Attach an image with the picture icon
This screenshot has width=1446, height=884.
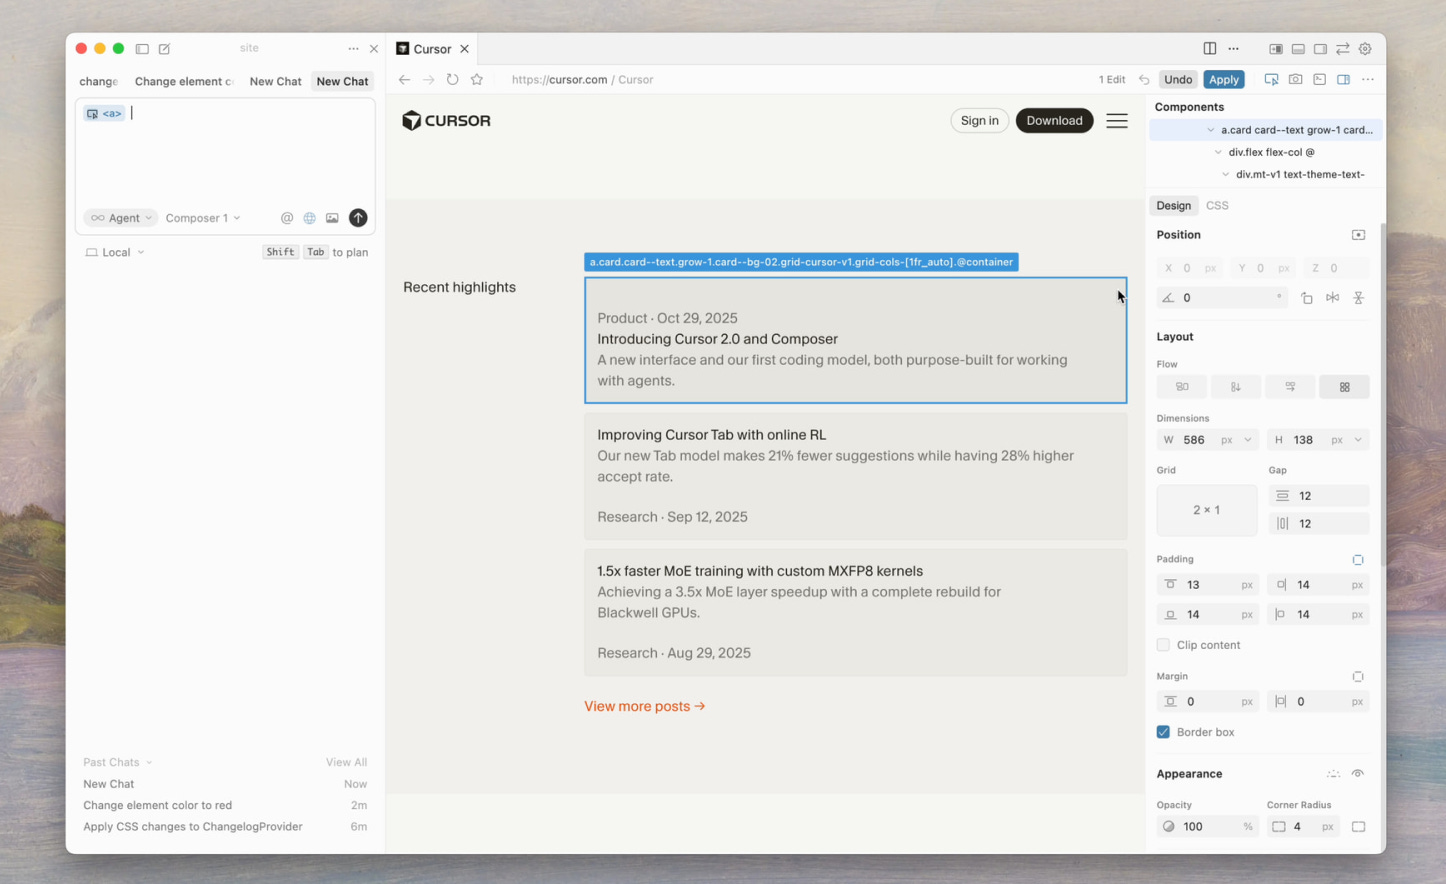332,218
